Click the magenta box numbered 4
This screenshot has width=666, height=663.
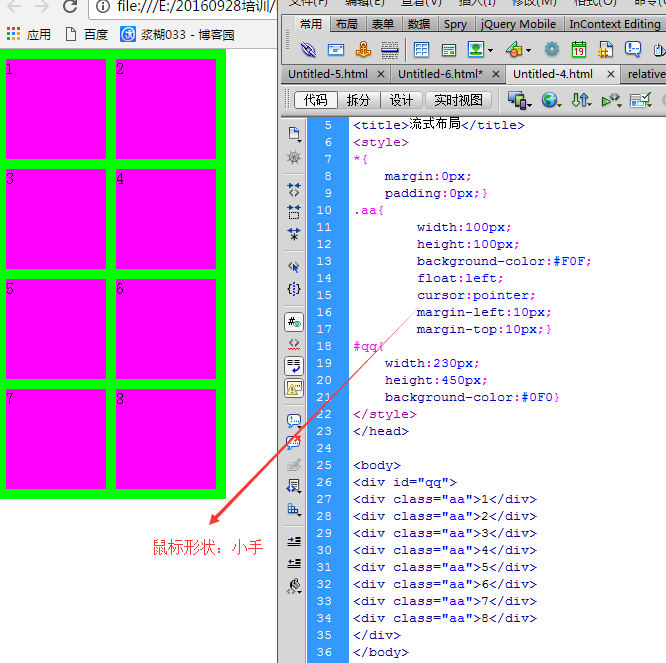[166, 219]
